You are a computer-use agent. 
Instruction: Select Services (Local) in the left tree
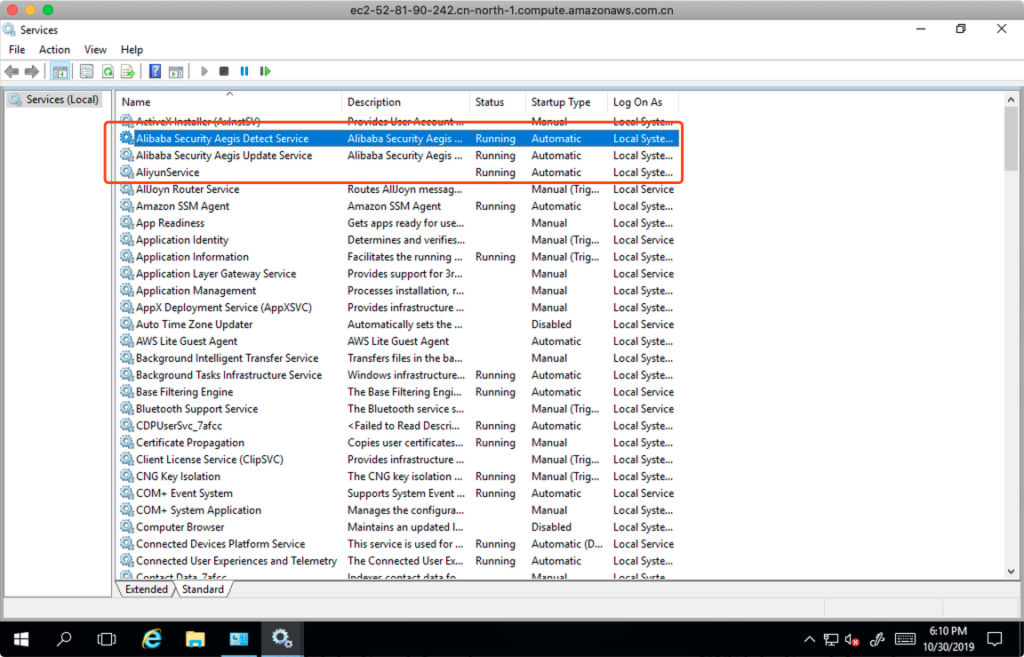click(62, 99)
